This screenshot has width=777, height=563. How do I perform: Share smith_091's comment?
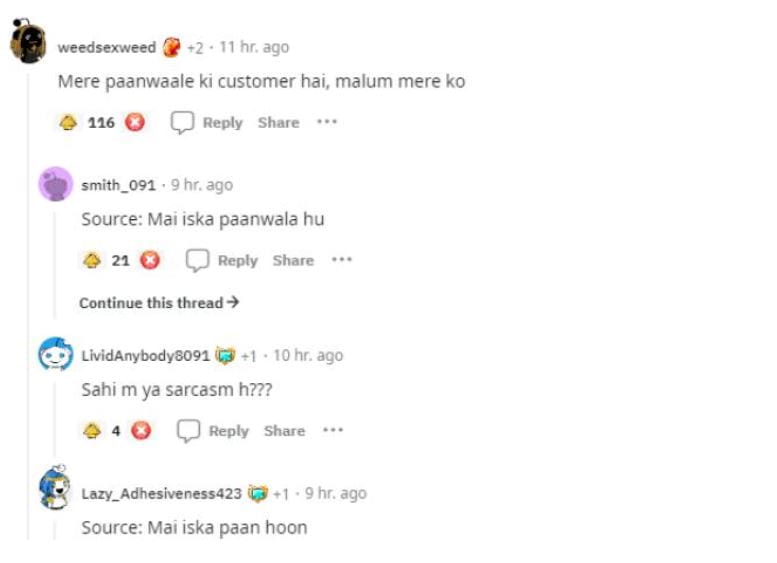pyautogui.click(x=293, y=260)
